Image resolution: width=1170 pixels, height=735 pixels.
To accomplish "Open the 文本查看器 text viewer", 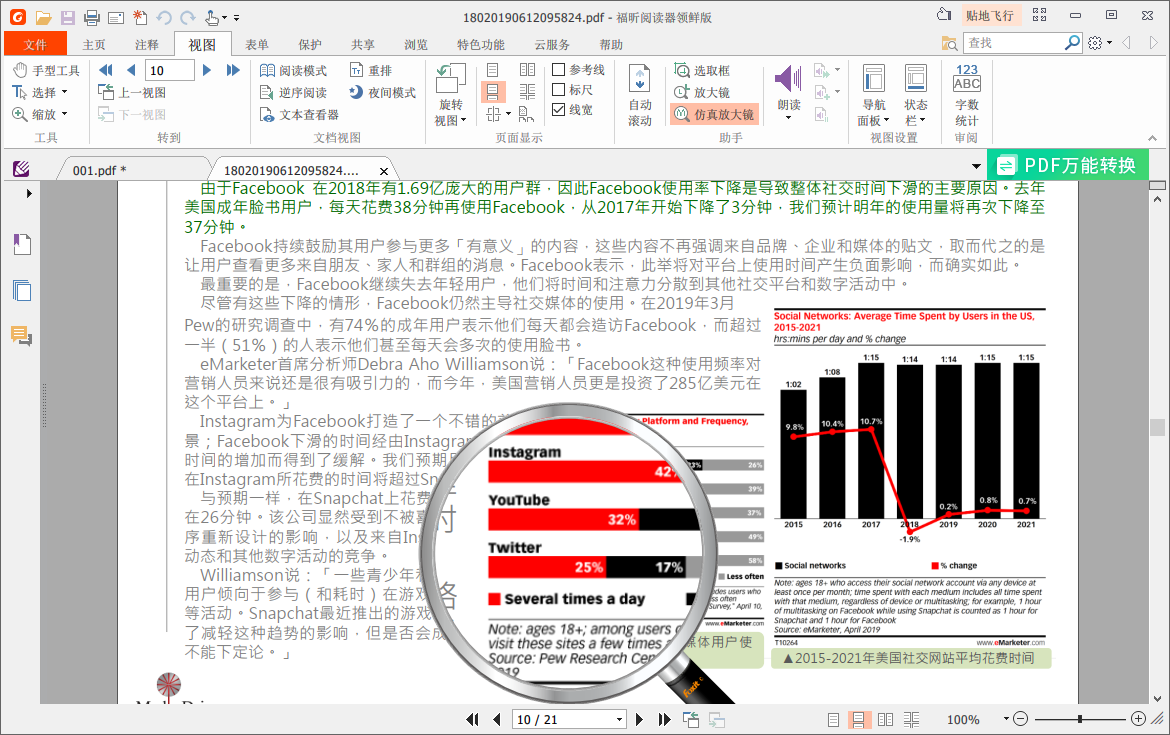I will (299, 115).
